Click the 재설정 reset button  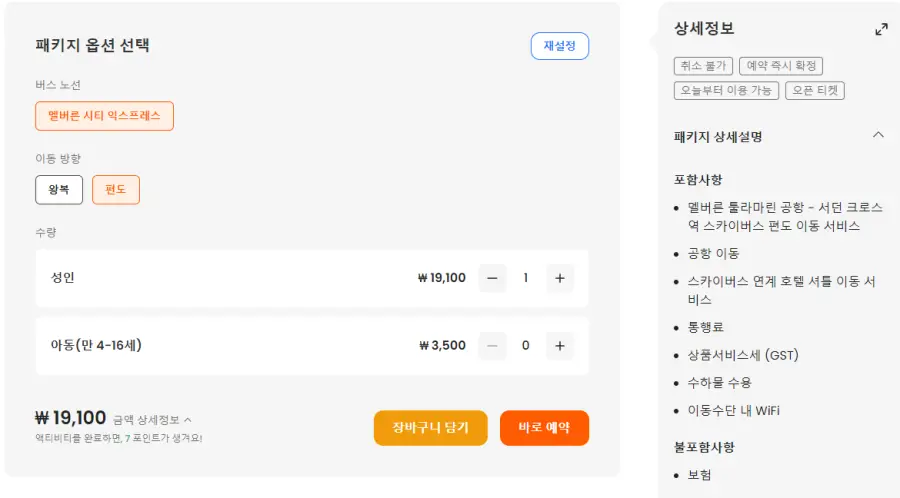tap(560, 46)
